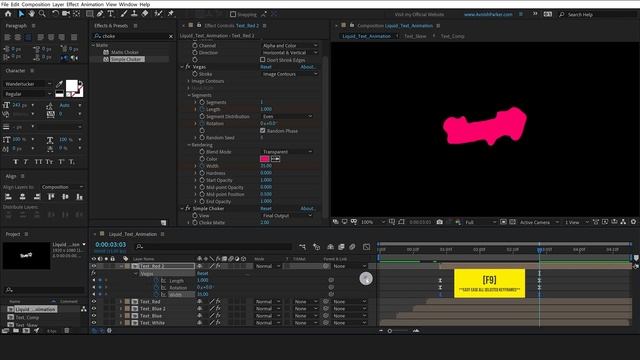Toggle the Length property stopwatch in Effect Controls
Image resolution: width=640 pixels, height=360 pixels.
(x=202, y=109)
